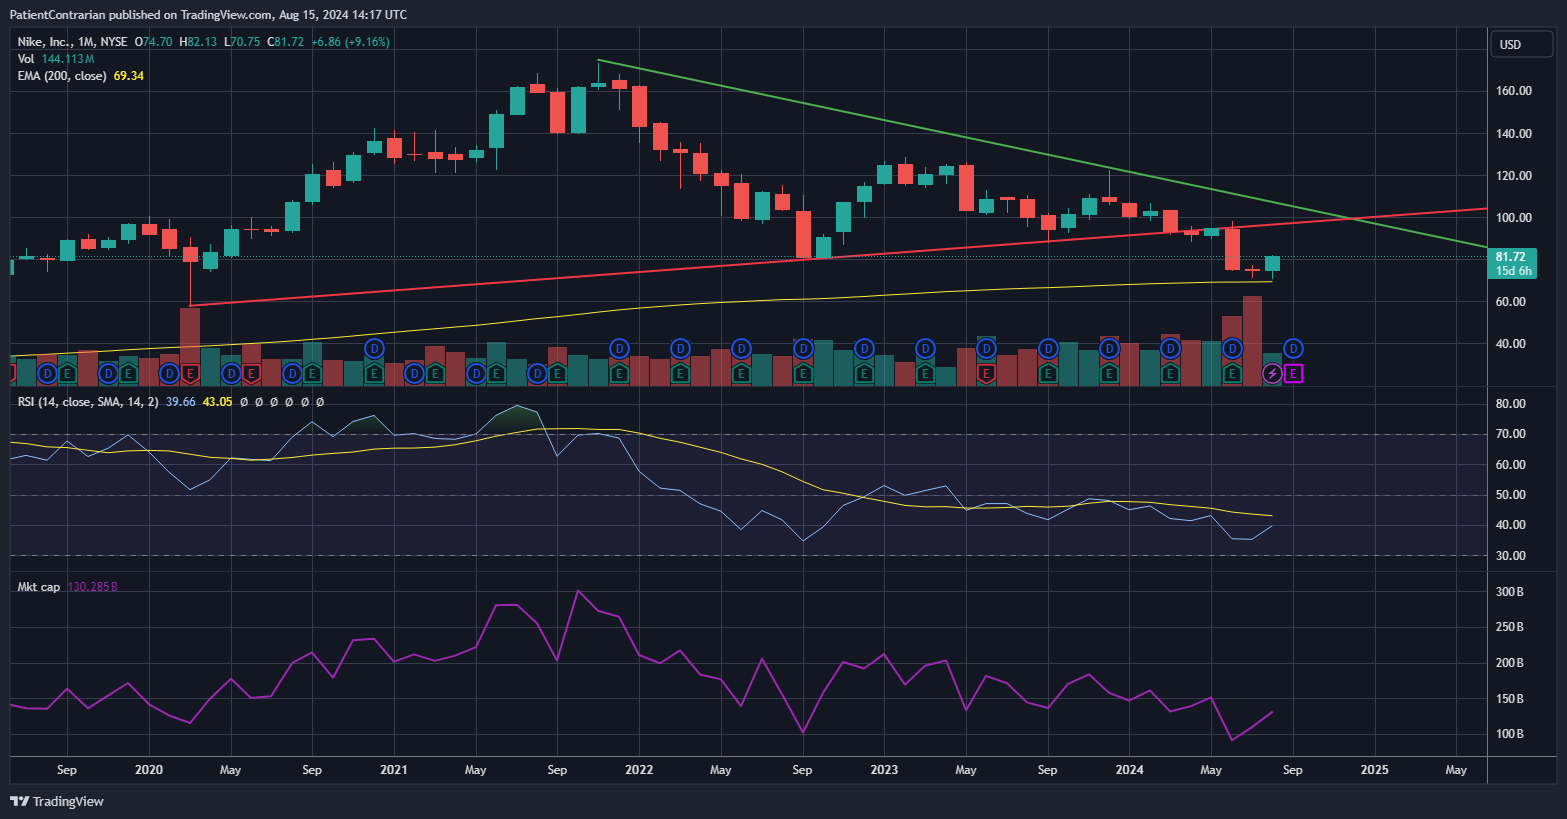The height and width of the screenshot is (819, 1567).
Task: Click the '69.34' EMA value
Action: (x=129, y=76)
